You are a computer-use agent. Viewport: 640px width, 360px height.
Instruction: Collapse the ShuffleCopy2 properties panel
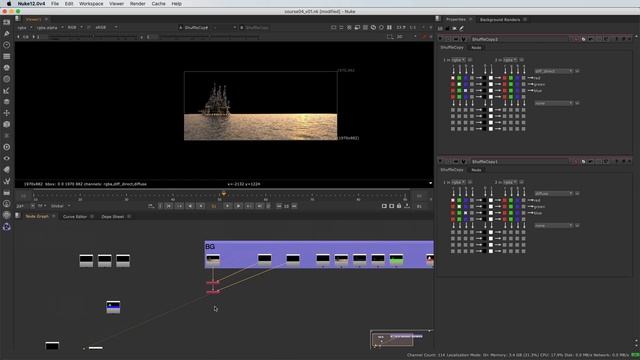click(x=440, y=39)
